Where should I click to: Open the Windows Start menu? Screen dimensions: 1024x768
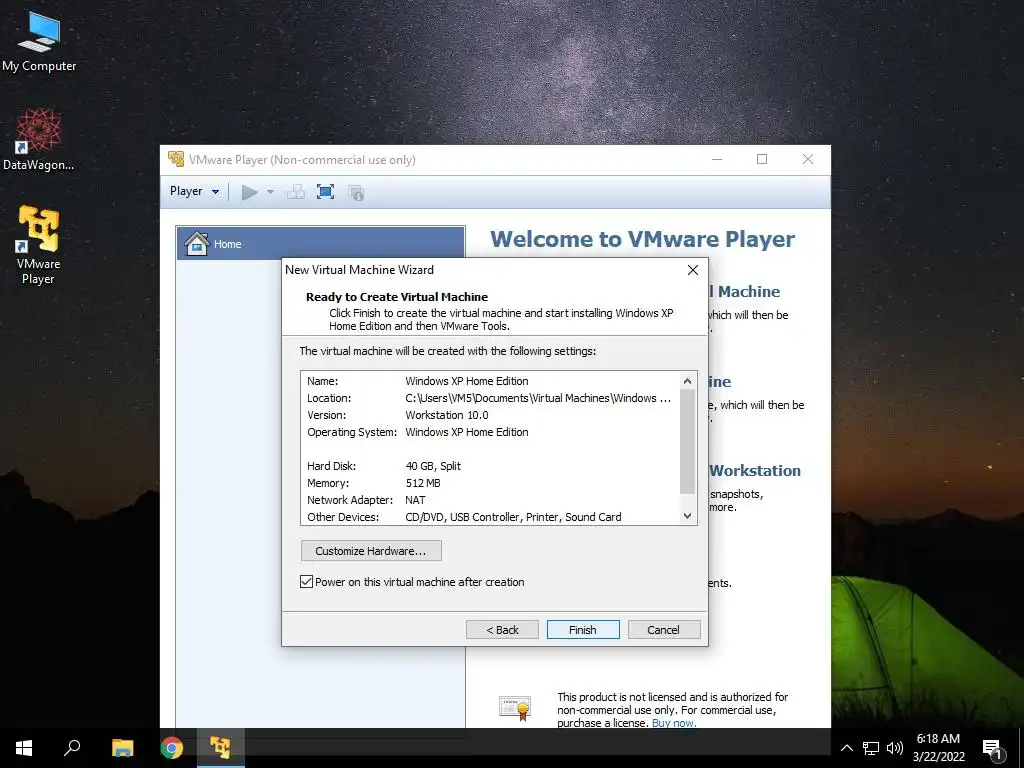pos(24,748)
